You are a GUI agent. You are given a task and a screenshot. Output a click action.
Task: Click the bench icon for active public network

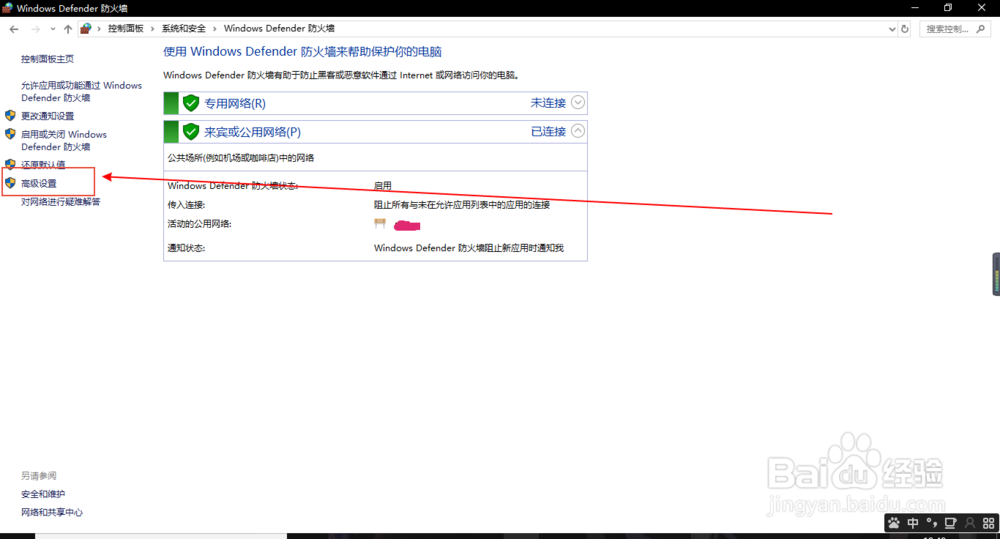(380, 223)
